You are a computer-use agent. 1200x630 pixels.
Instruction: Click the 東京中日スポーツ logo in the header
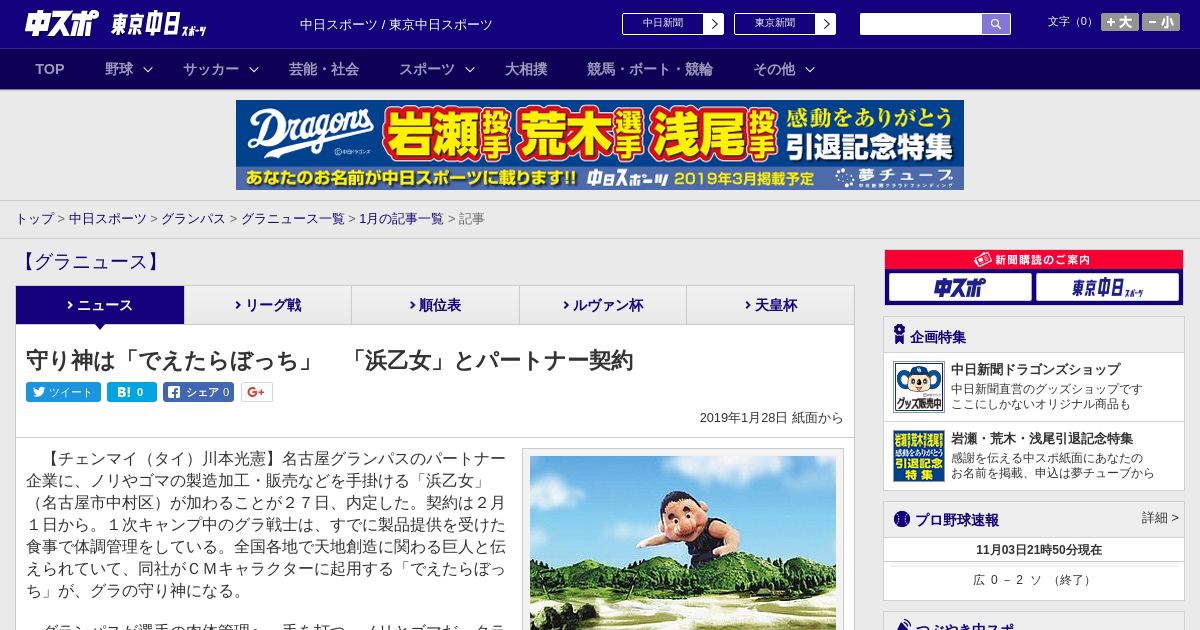(x=159, y=24)
